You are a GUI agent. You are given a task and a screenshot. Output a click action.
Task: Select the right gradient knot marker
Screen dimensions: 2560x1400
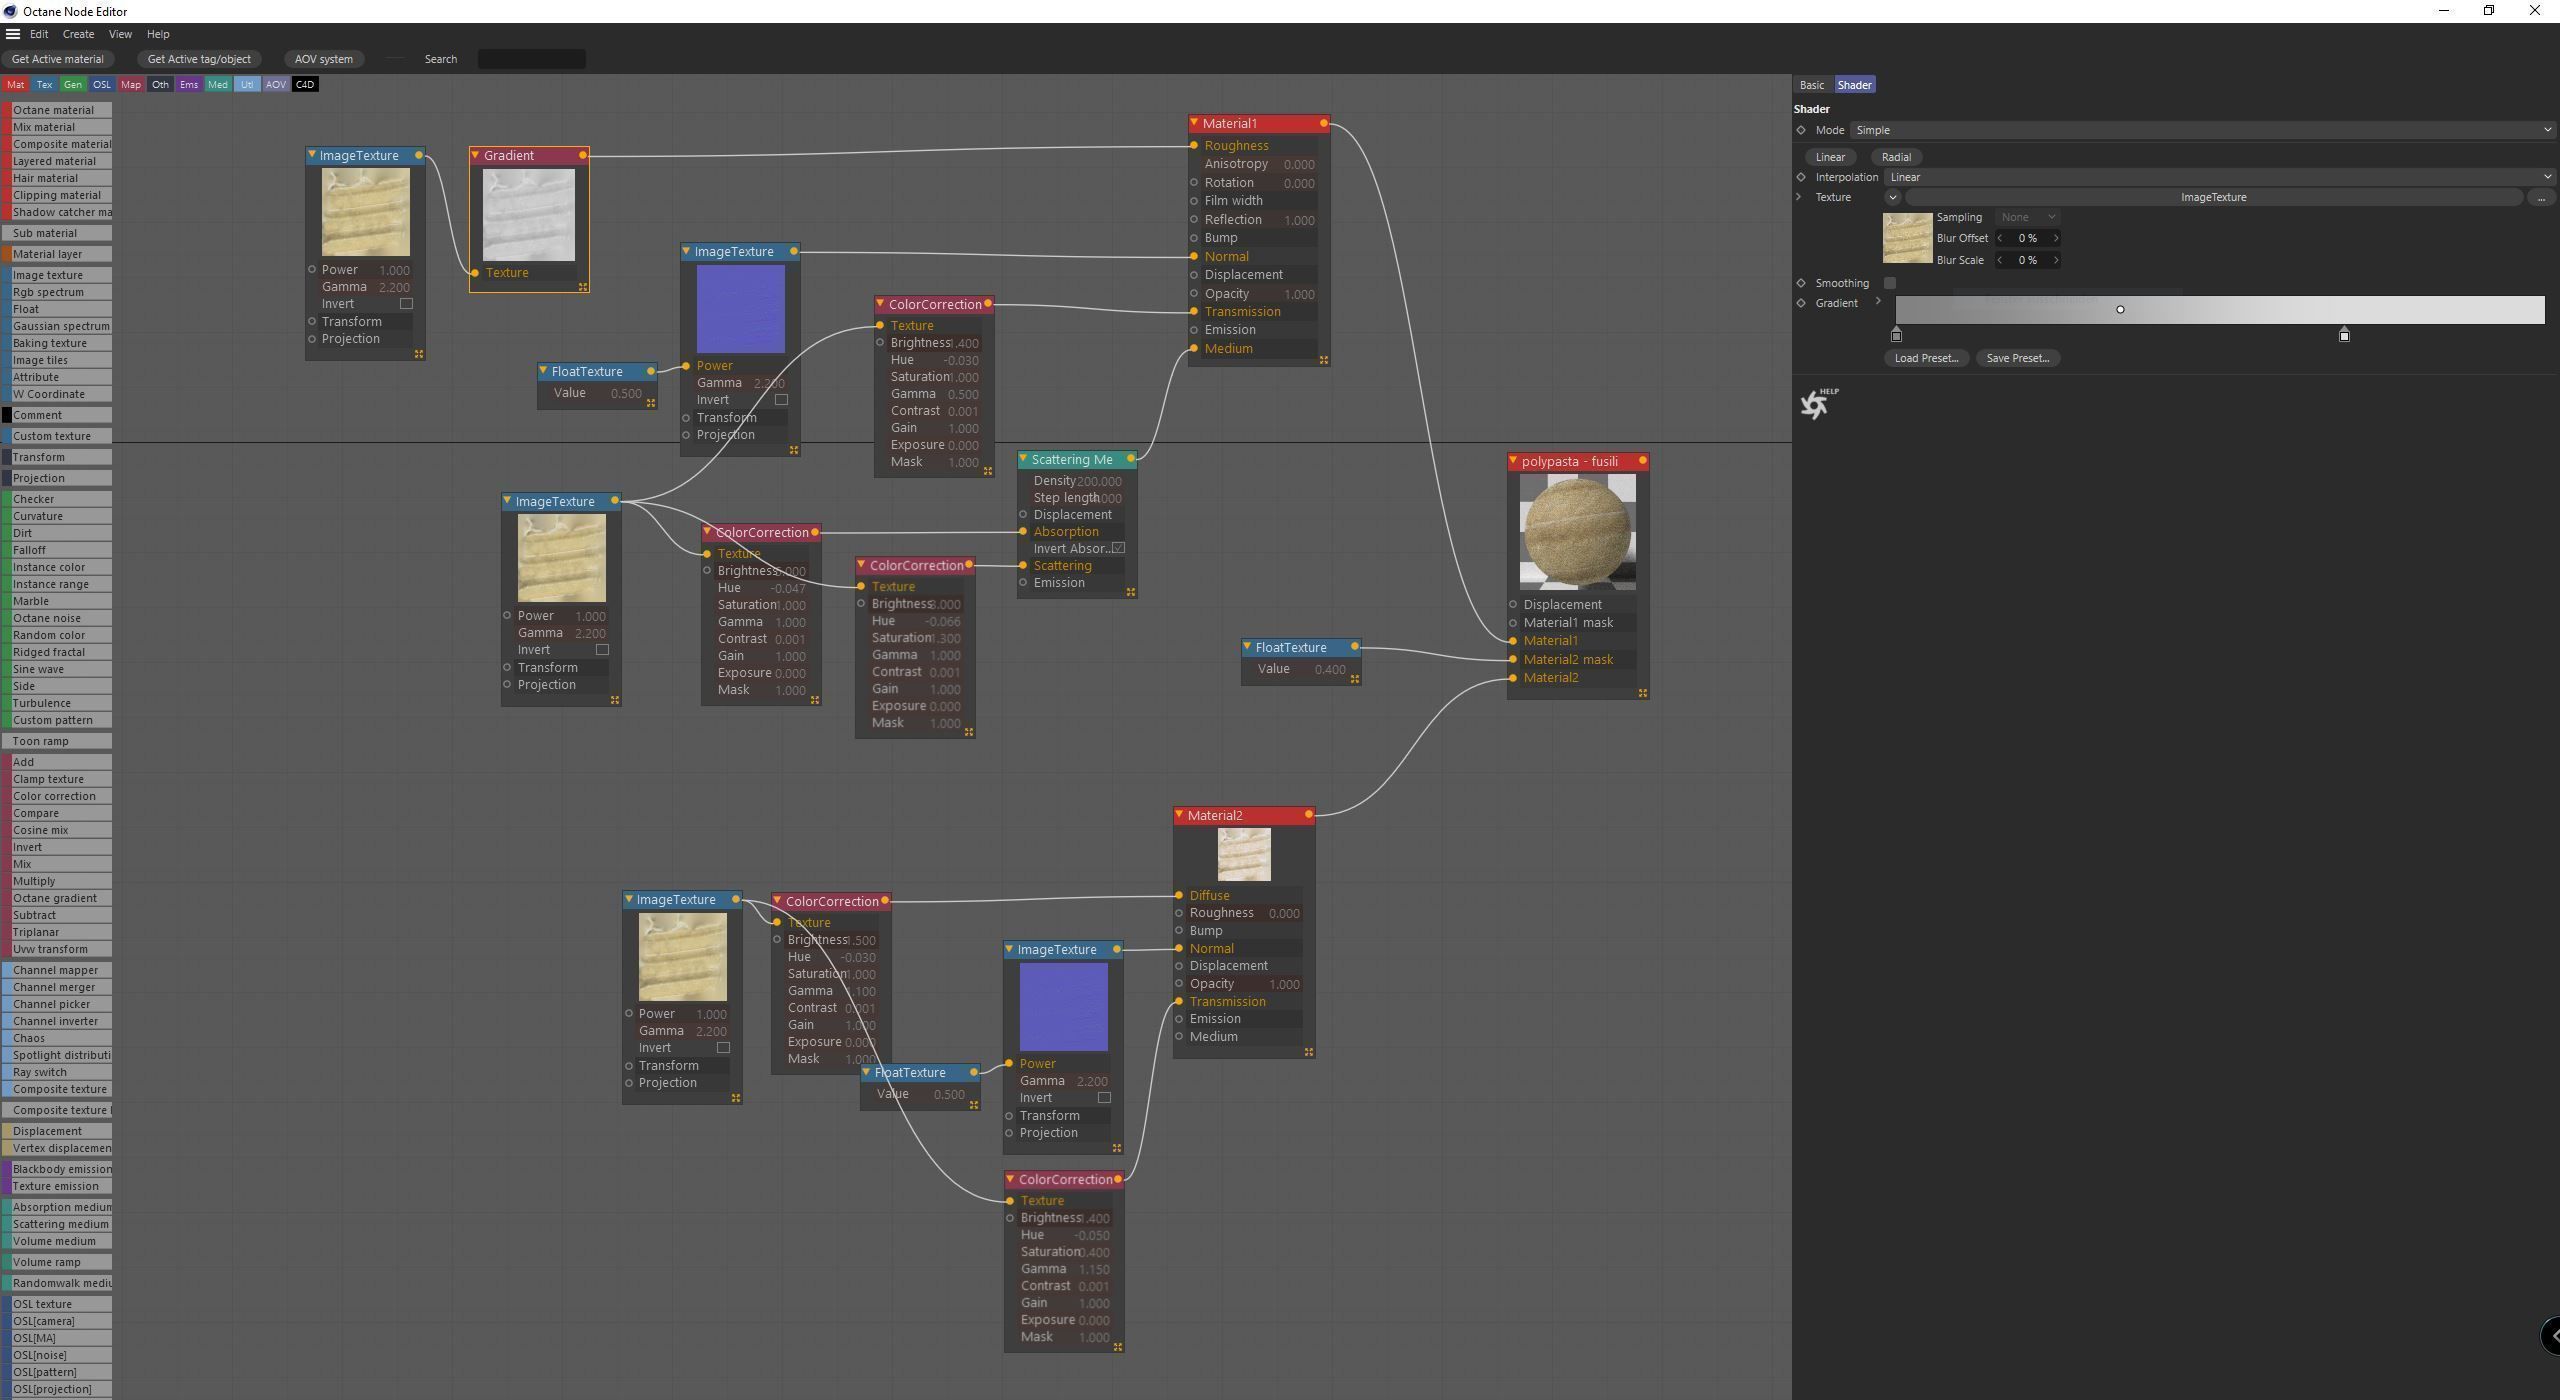pyautogui.click(x=2344, y=336)
